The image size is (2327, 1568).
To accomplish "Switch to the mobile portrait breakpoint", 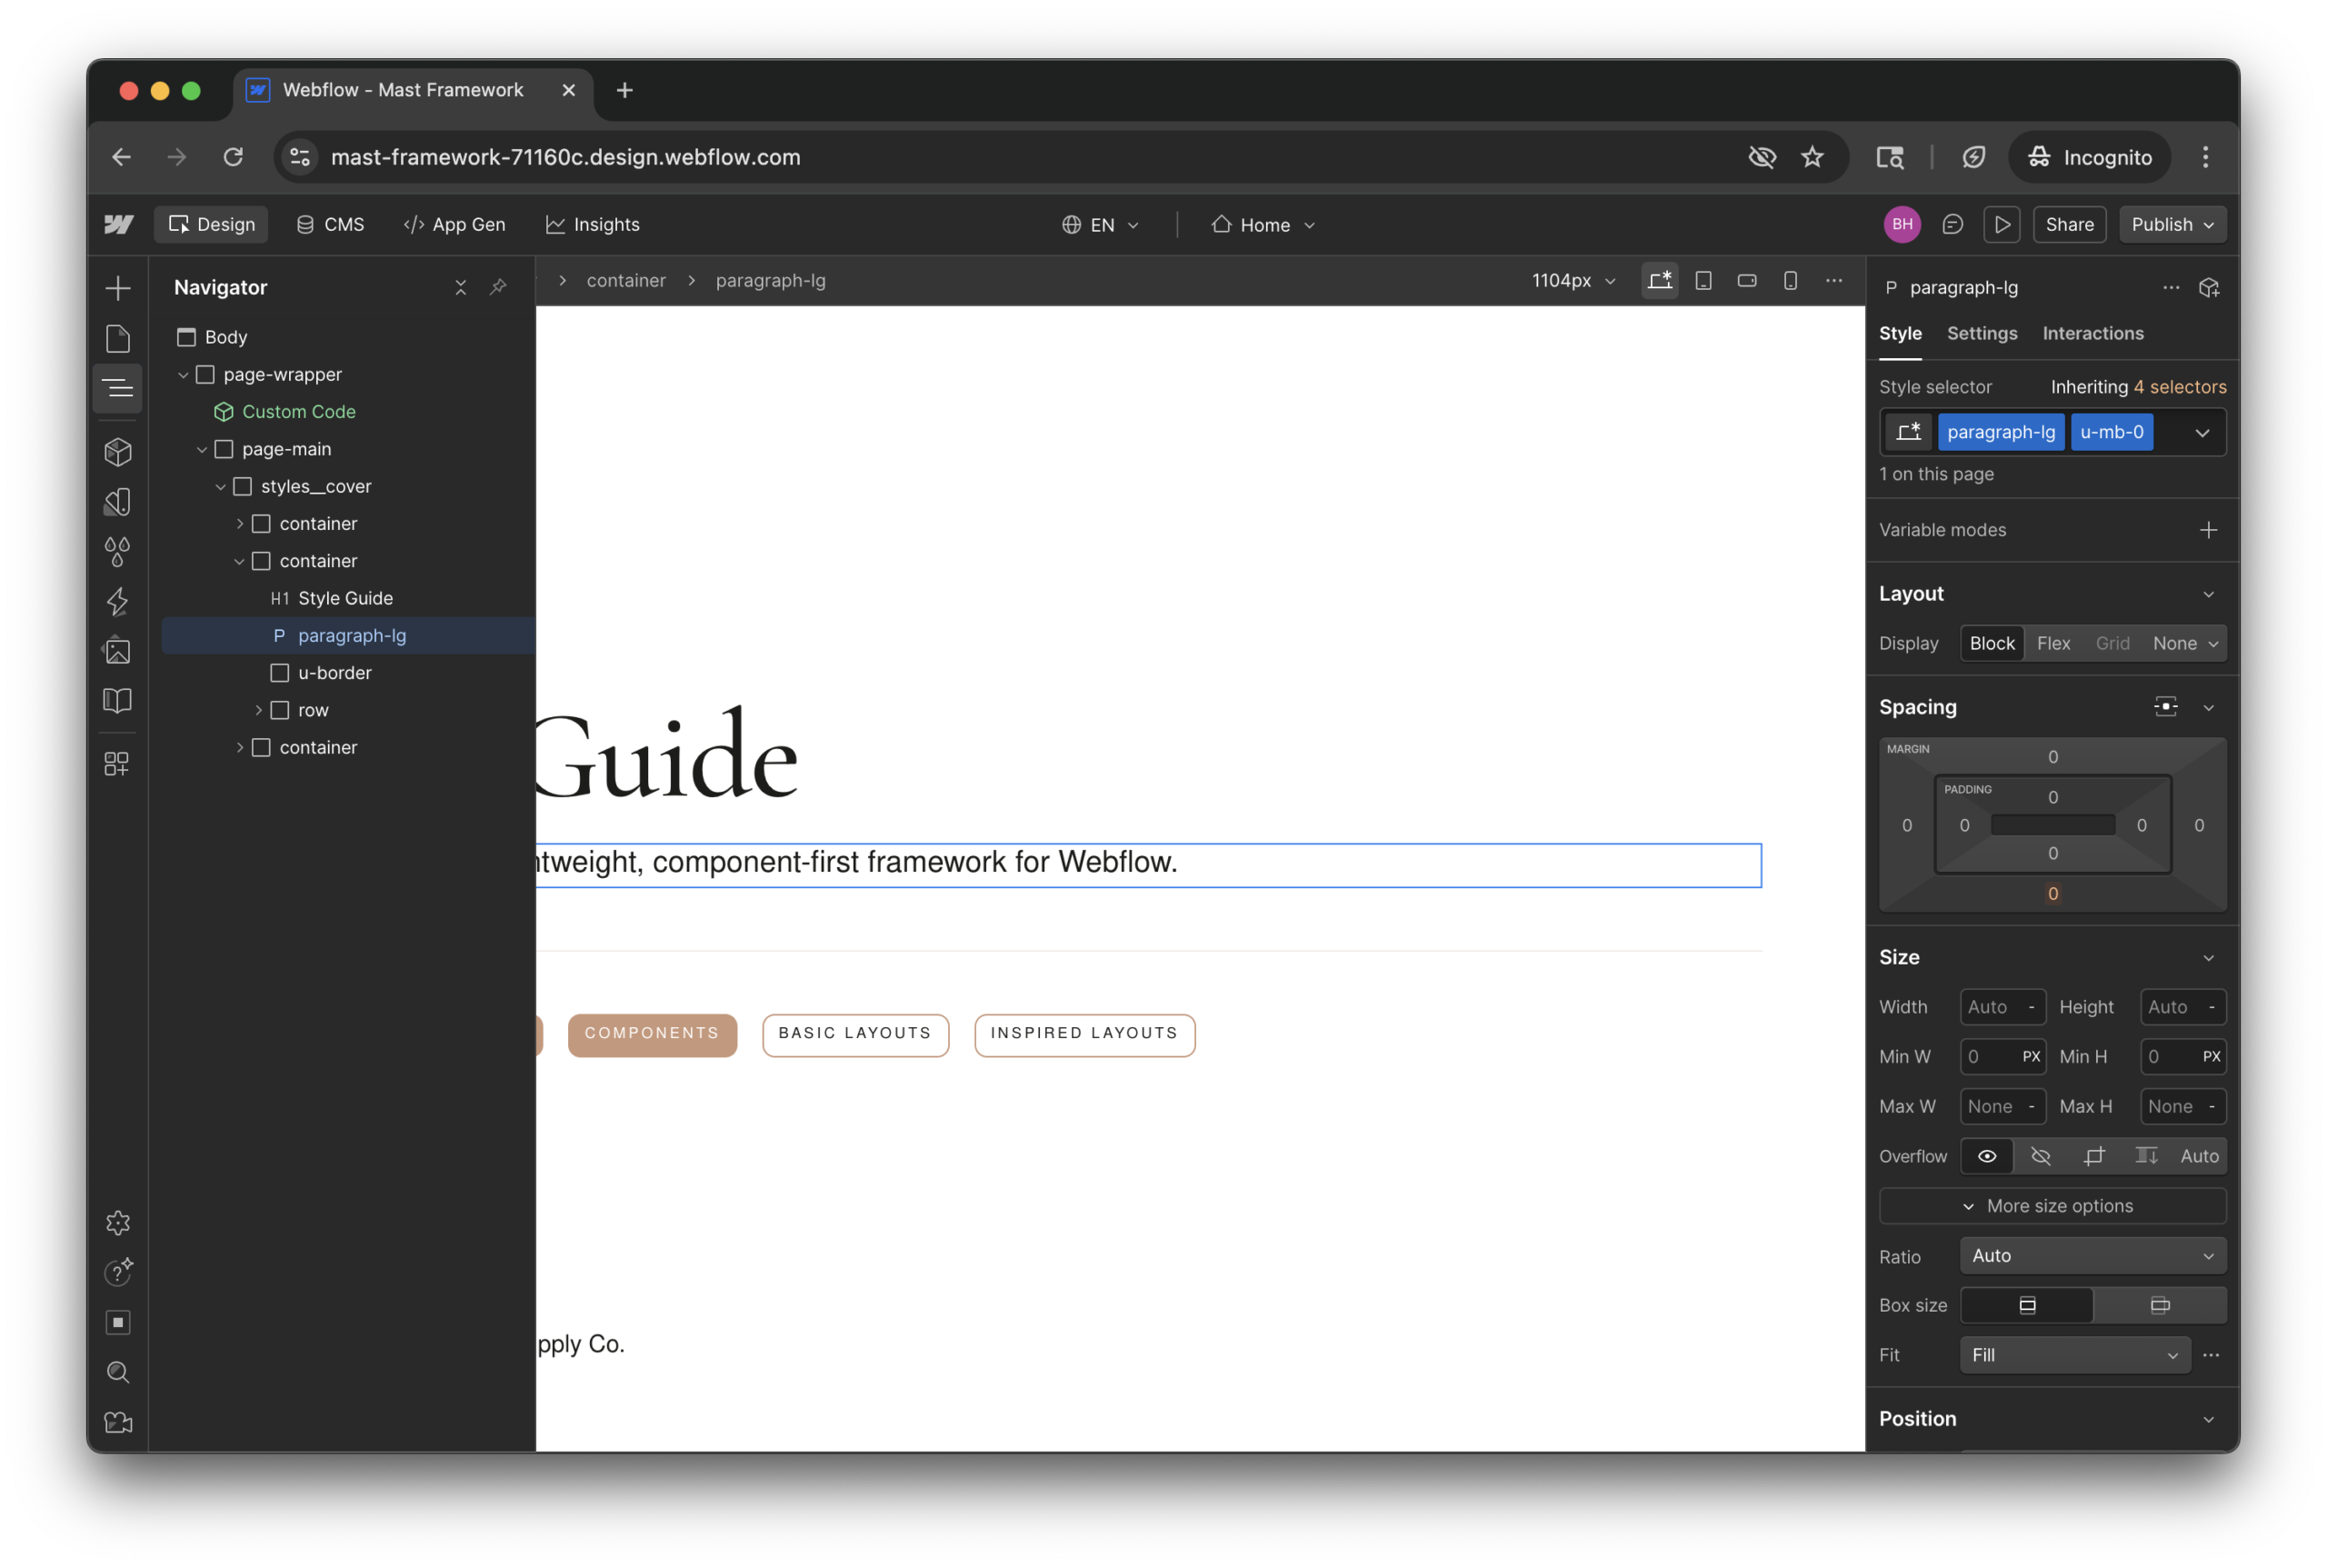I will point(1790,281).
